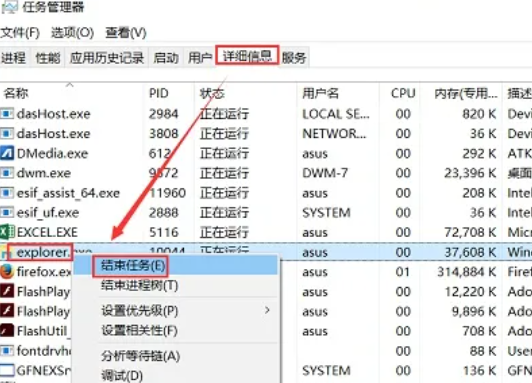
Task: Click memory value 37,608 K
Action: coord(470,252)
